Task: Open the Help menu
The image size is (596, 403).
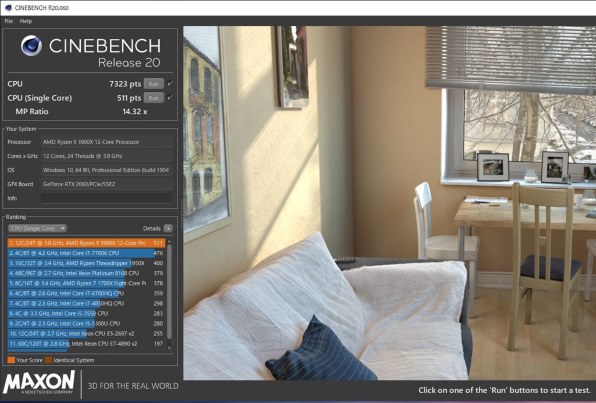Action: click(x=26, y=21)
